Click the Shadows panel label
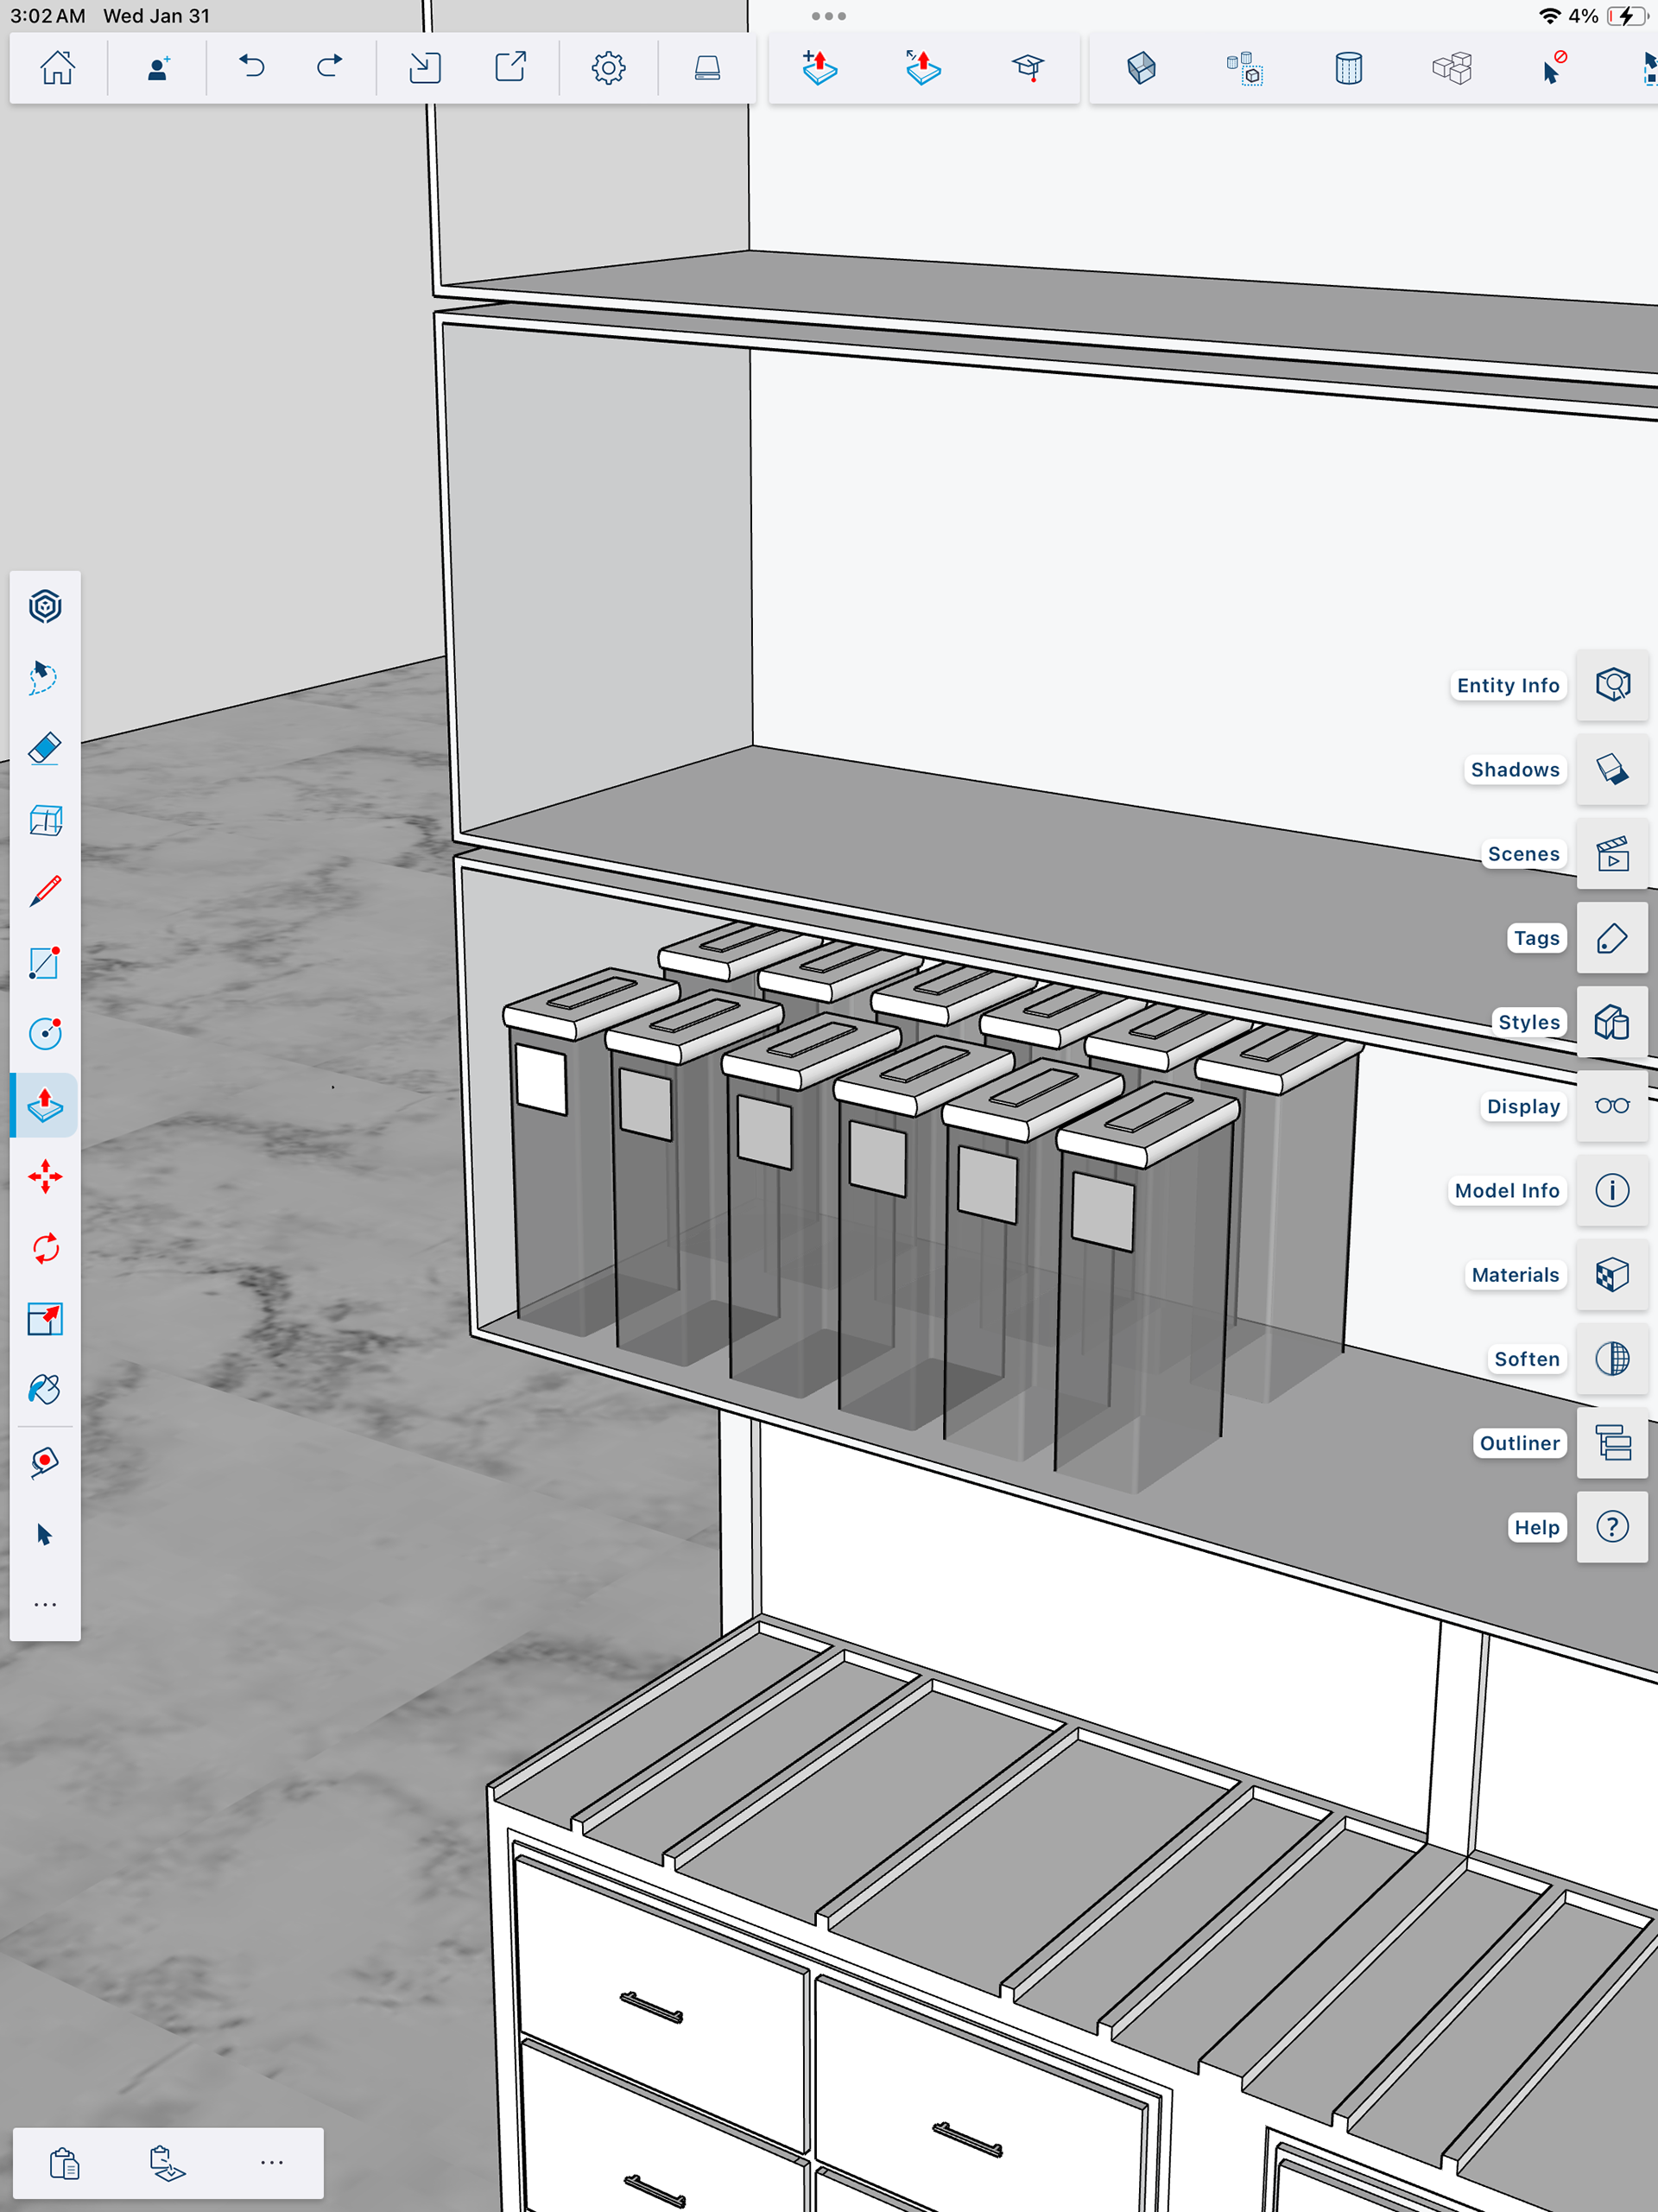 click(x=1514, y=770)
